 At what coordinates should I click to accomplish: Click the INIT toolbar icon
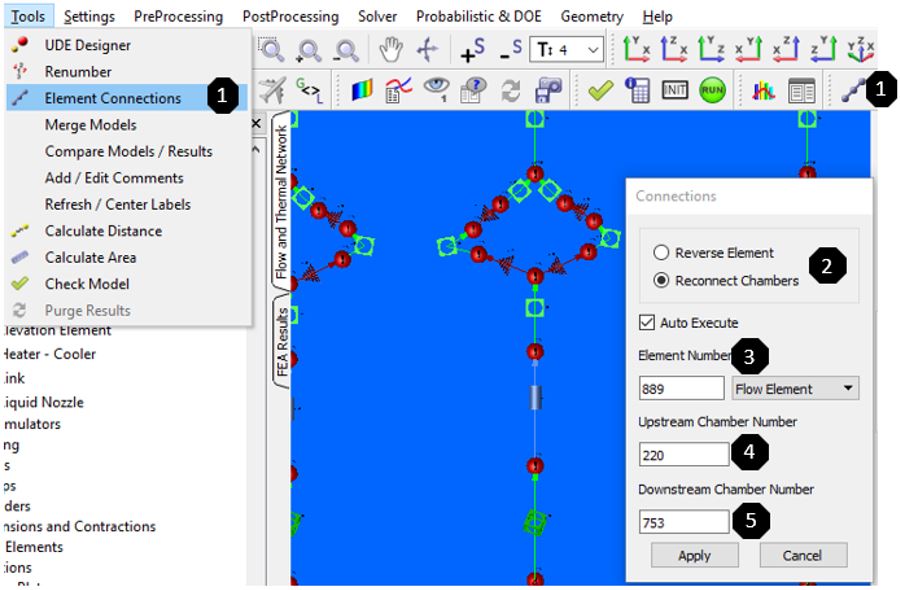pyautogui.click(x=675, y=90)
